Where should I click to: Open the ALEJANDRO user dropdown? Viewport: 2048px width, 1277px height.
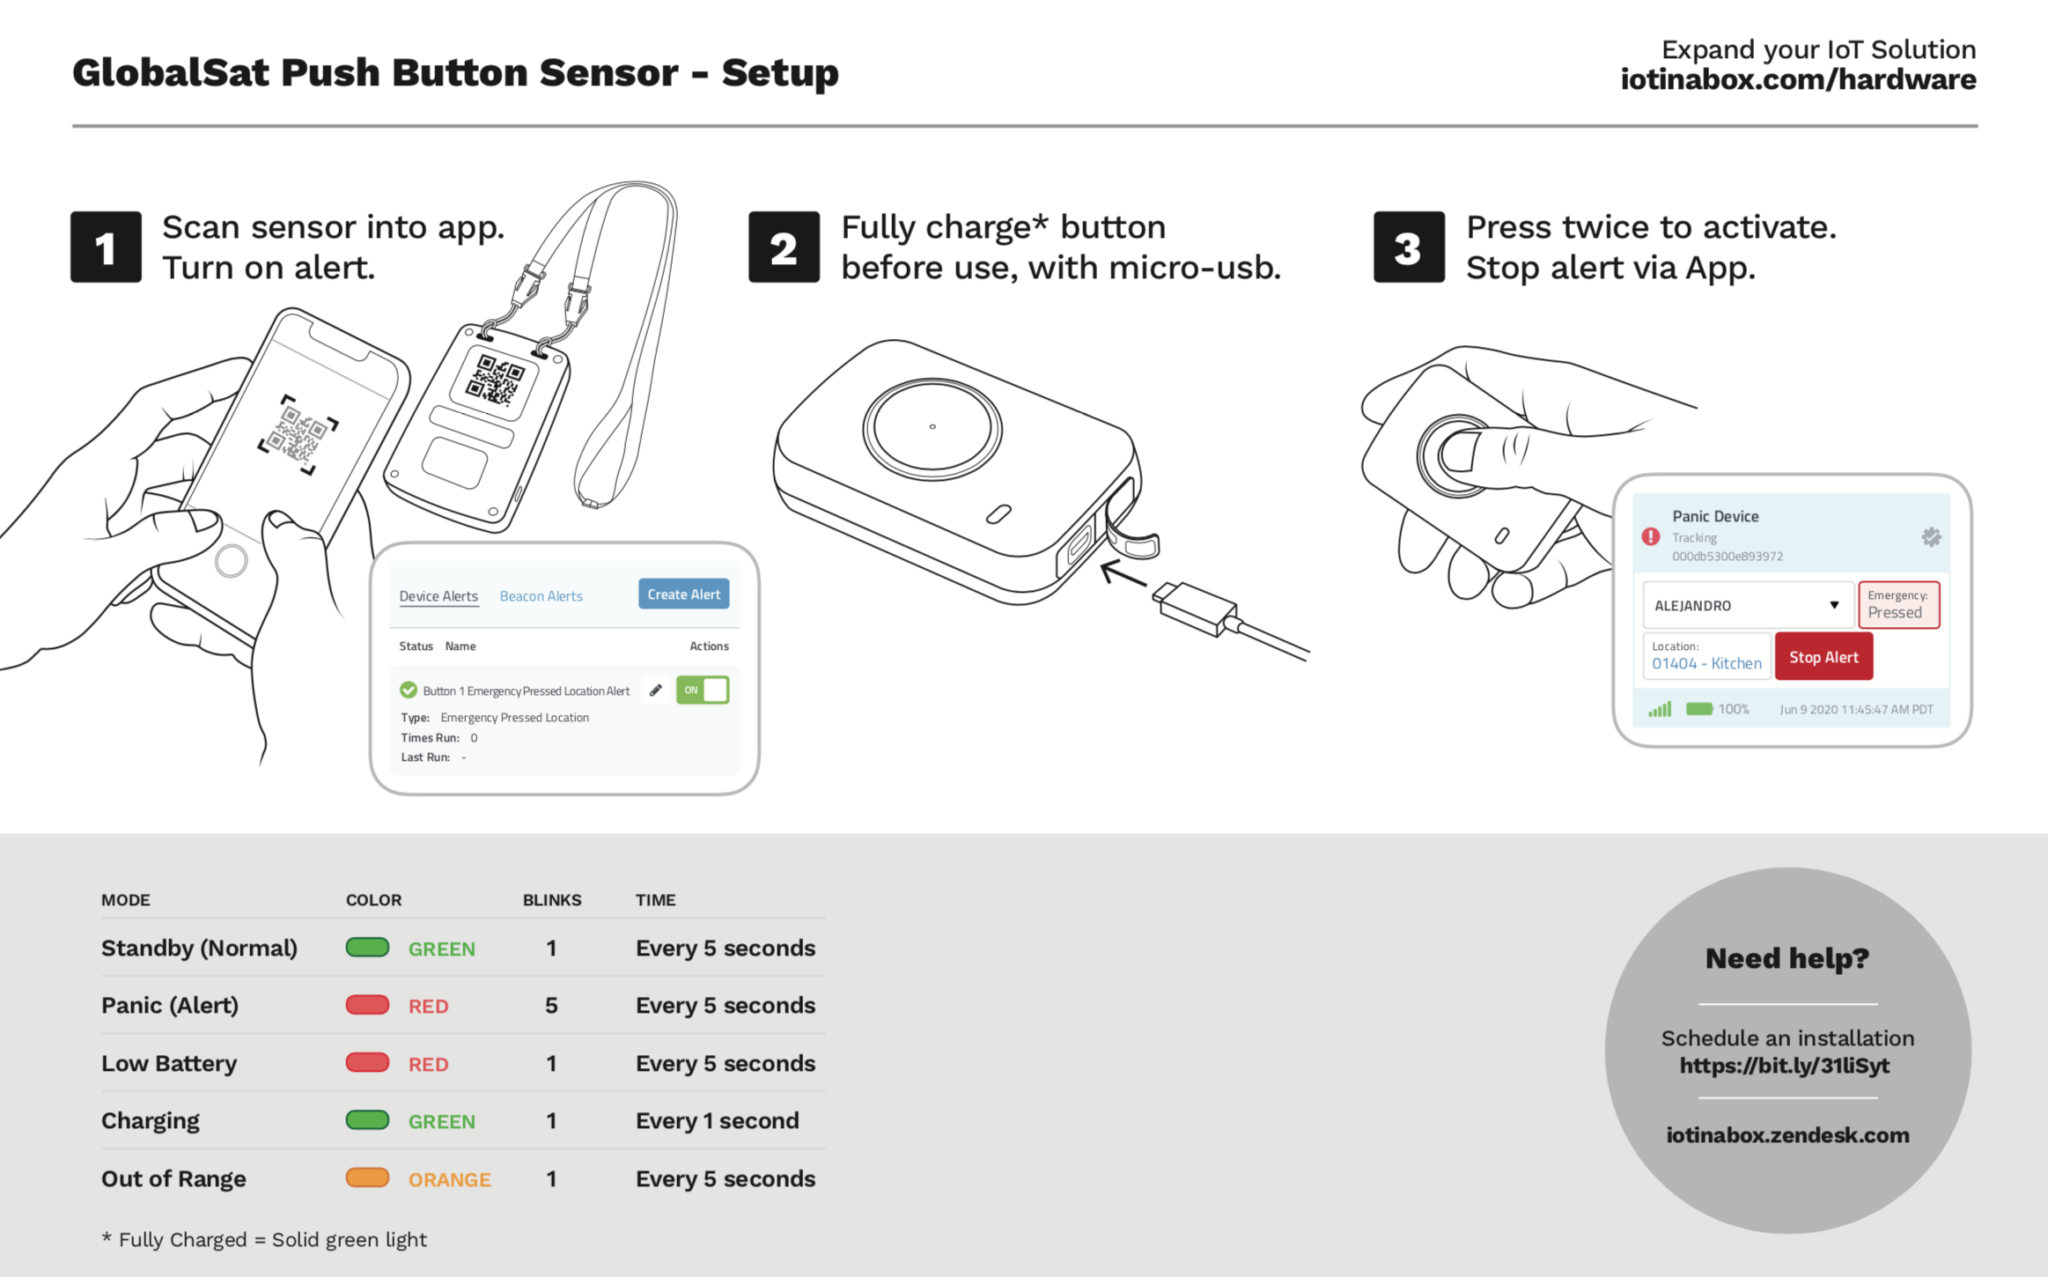pyautogui.click(x=1747, y=605)
